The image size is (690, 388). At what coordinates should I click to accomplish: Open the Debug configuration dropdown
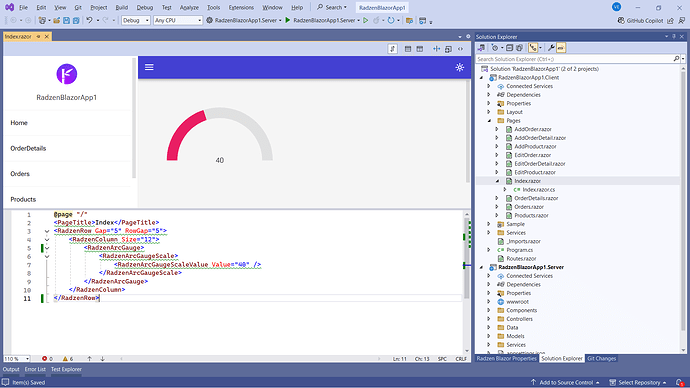point(136,20)
